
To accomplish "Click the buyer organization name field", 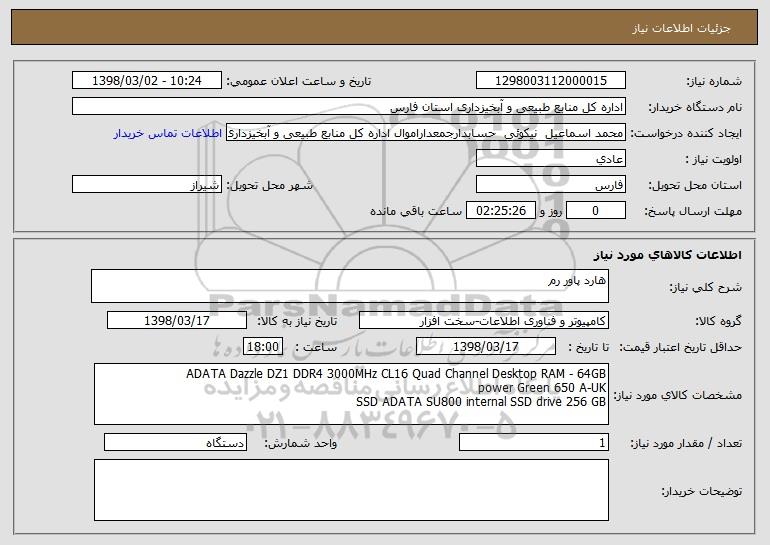I will coord(349,107).
